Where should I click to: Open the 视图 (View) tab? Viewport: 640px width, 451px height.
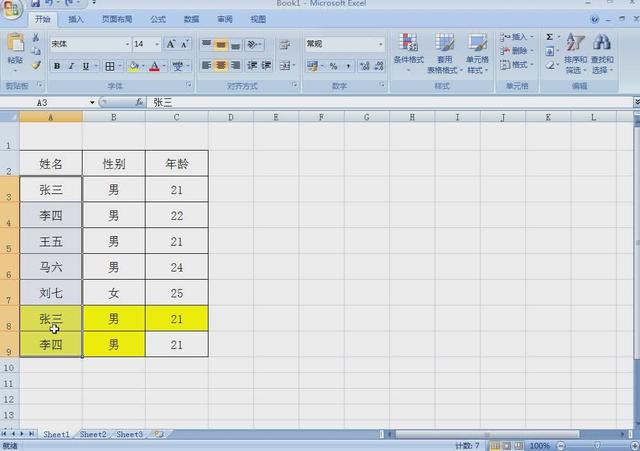(x=258, y=19)
